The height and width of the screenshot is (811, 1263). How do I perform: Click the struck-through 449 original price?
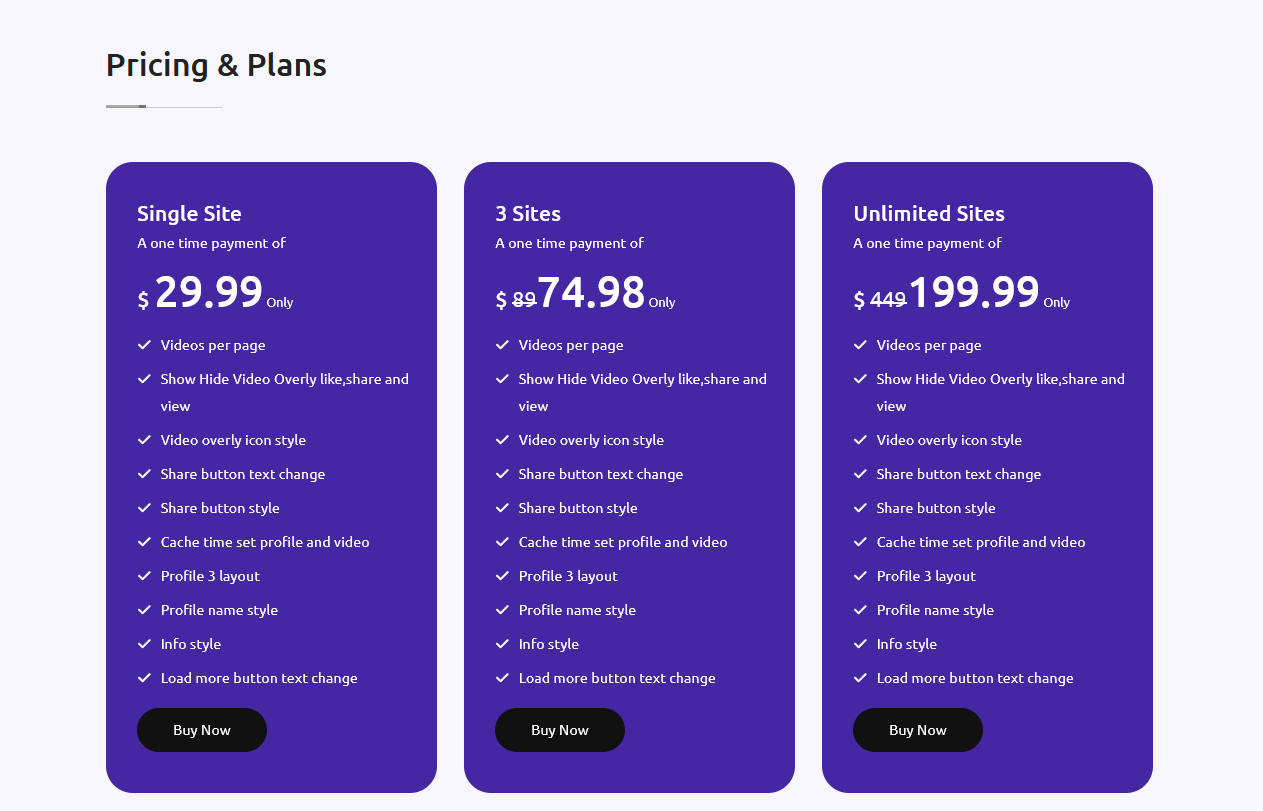click(888, 299)
